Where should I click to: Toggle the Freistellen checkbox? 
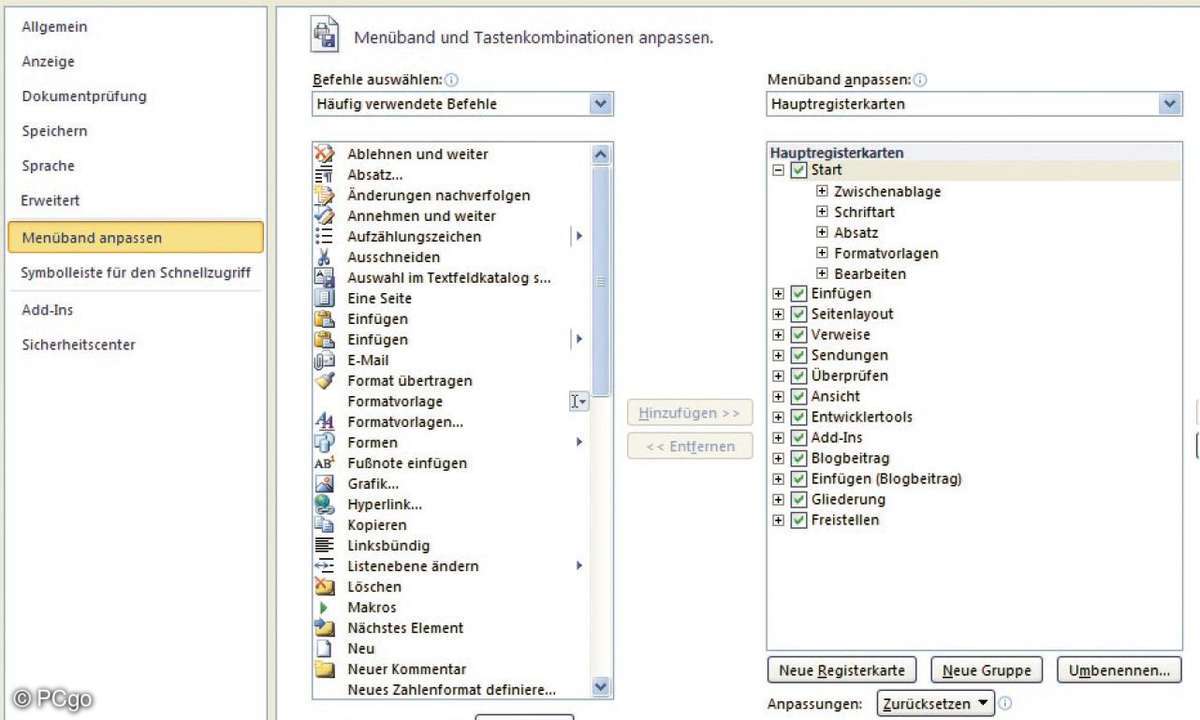[798, 520]
